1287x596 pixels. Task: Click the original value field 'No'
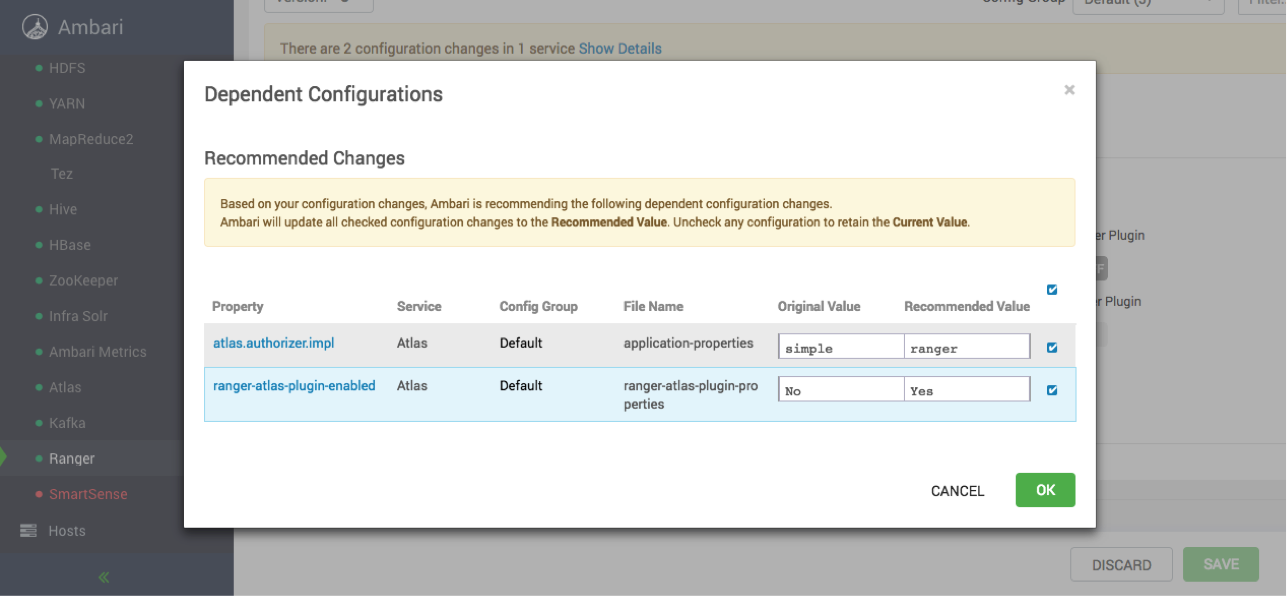(x=841, y=390)
